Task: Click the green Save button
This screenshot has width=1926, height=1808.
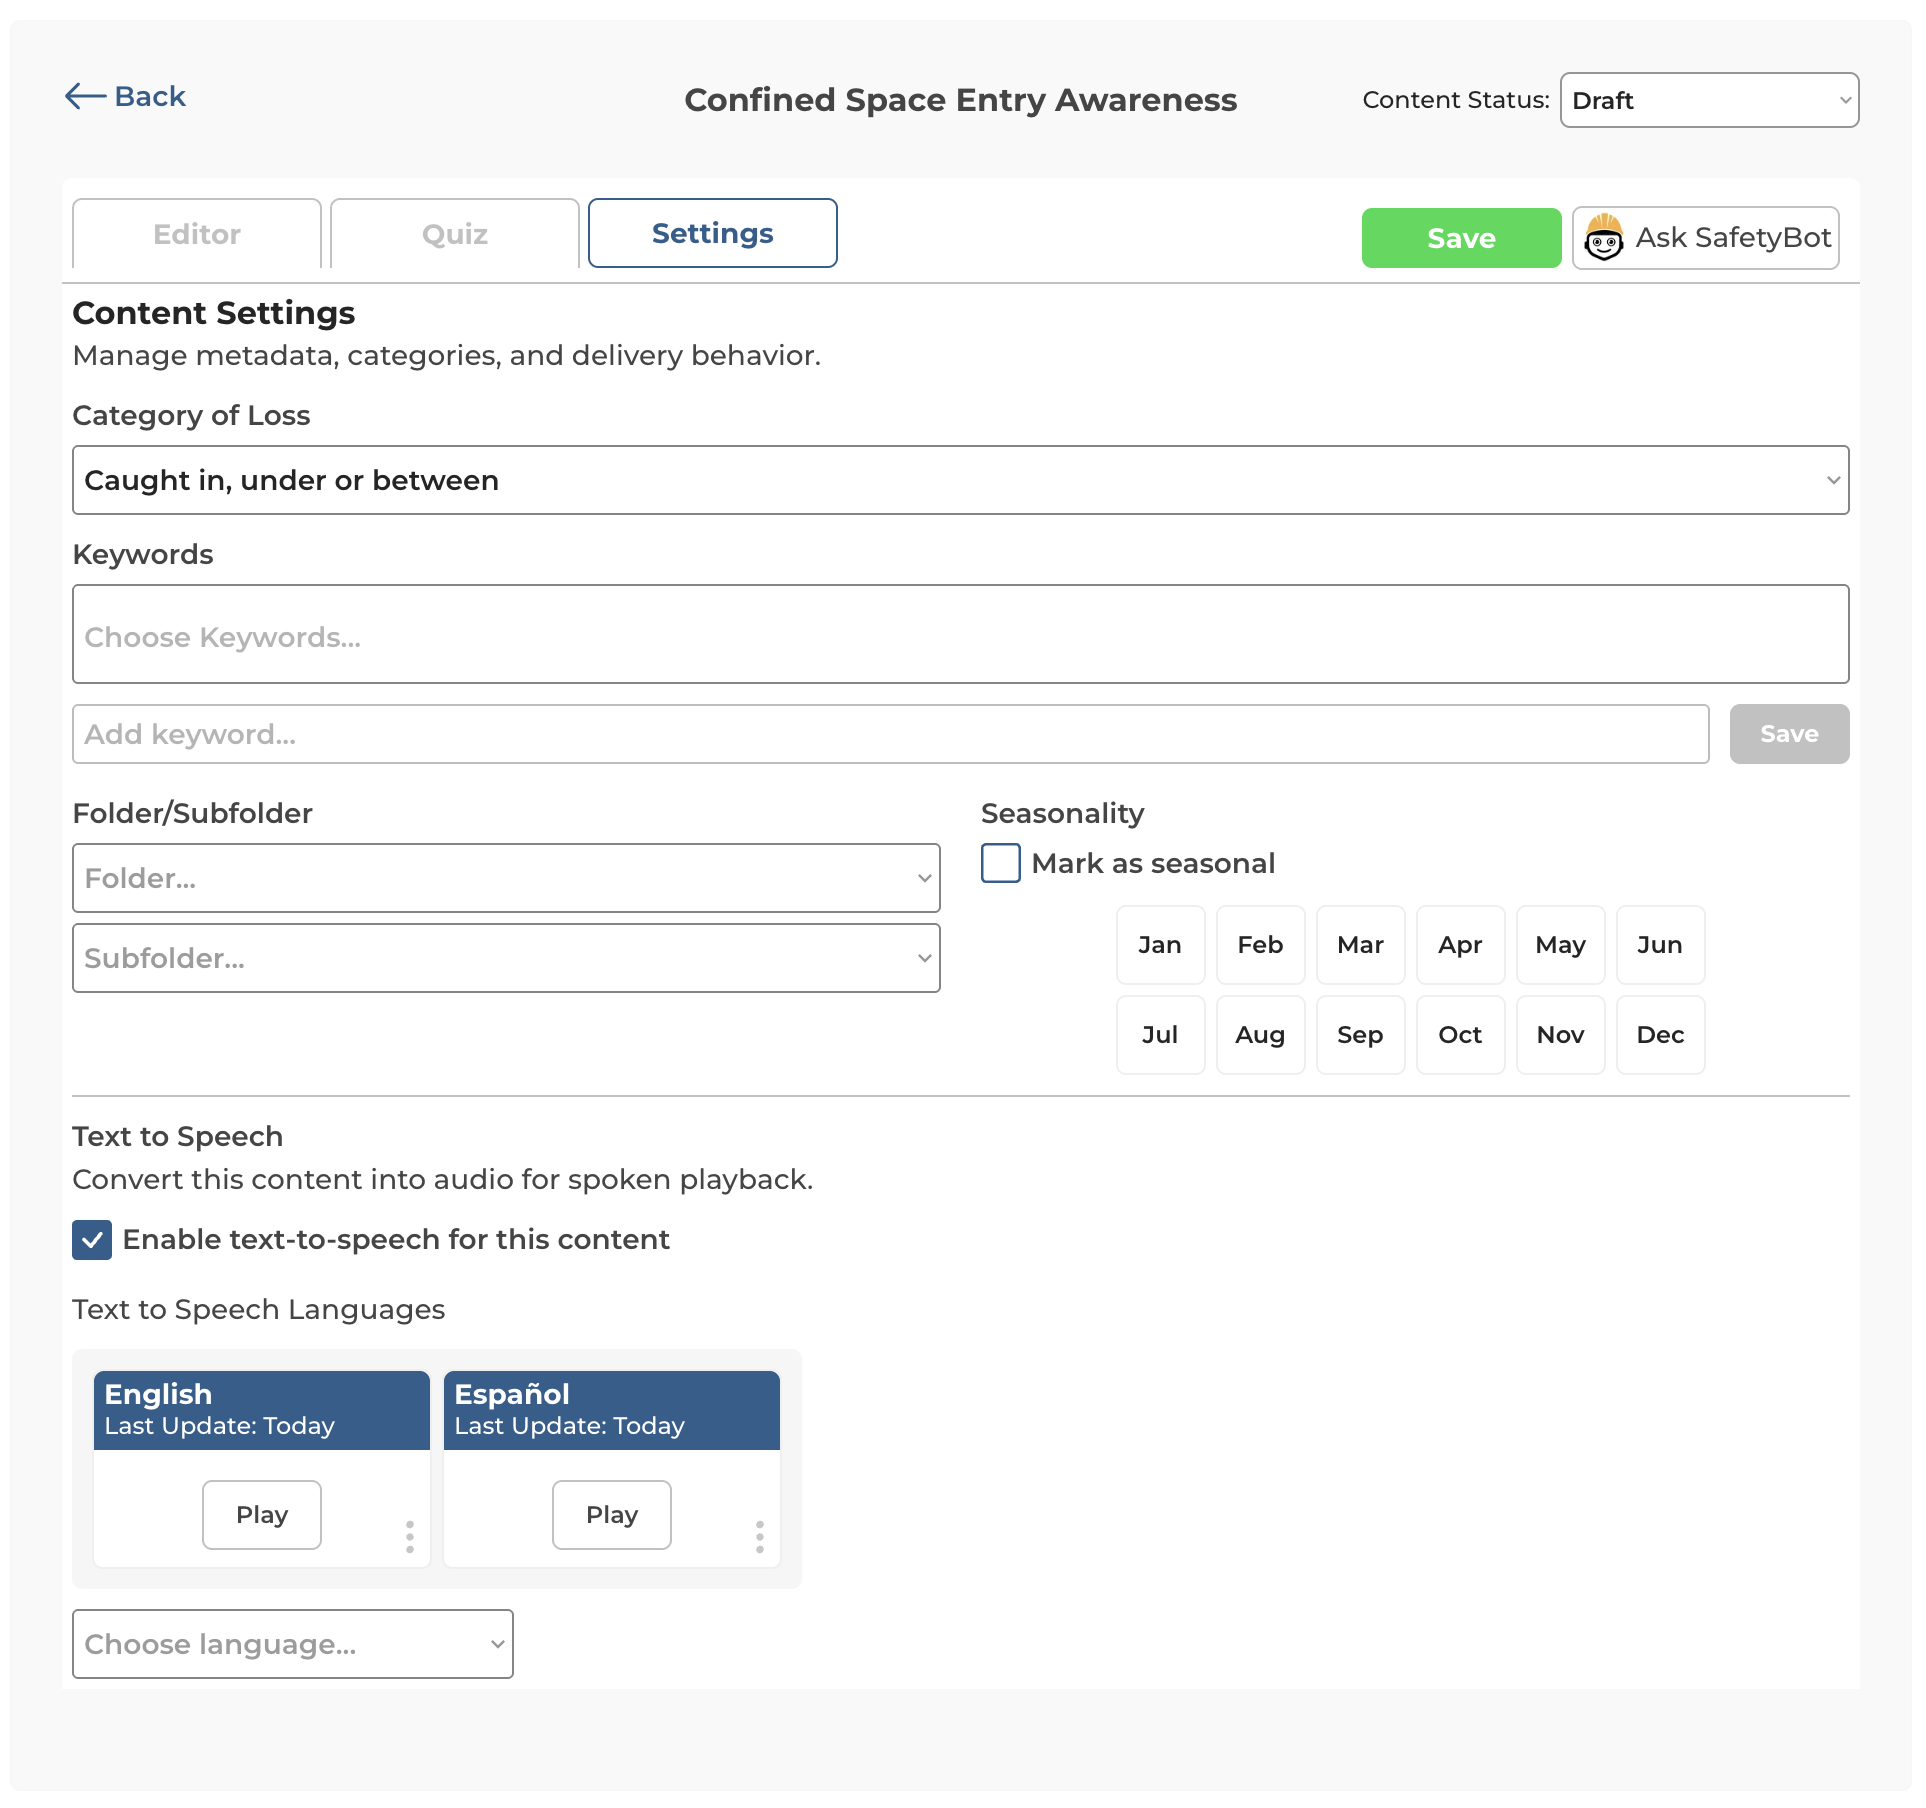Action: [x=1460, y=238]
